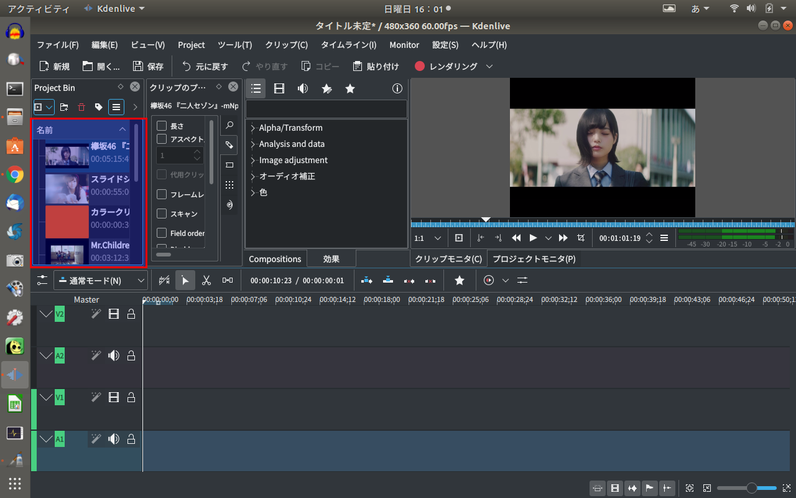Image resolution: width=796 pixels, height=498 pixels.
Task: Click the monitor crop/zone icon
Action: tap(581, 238)
